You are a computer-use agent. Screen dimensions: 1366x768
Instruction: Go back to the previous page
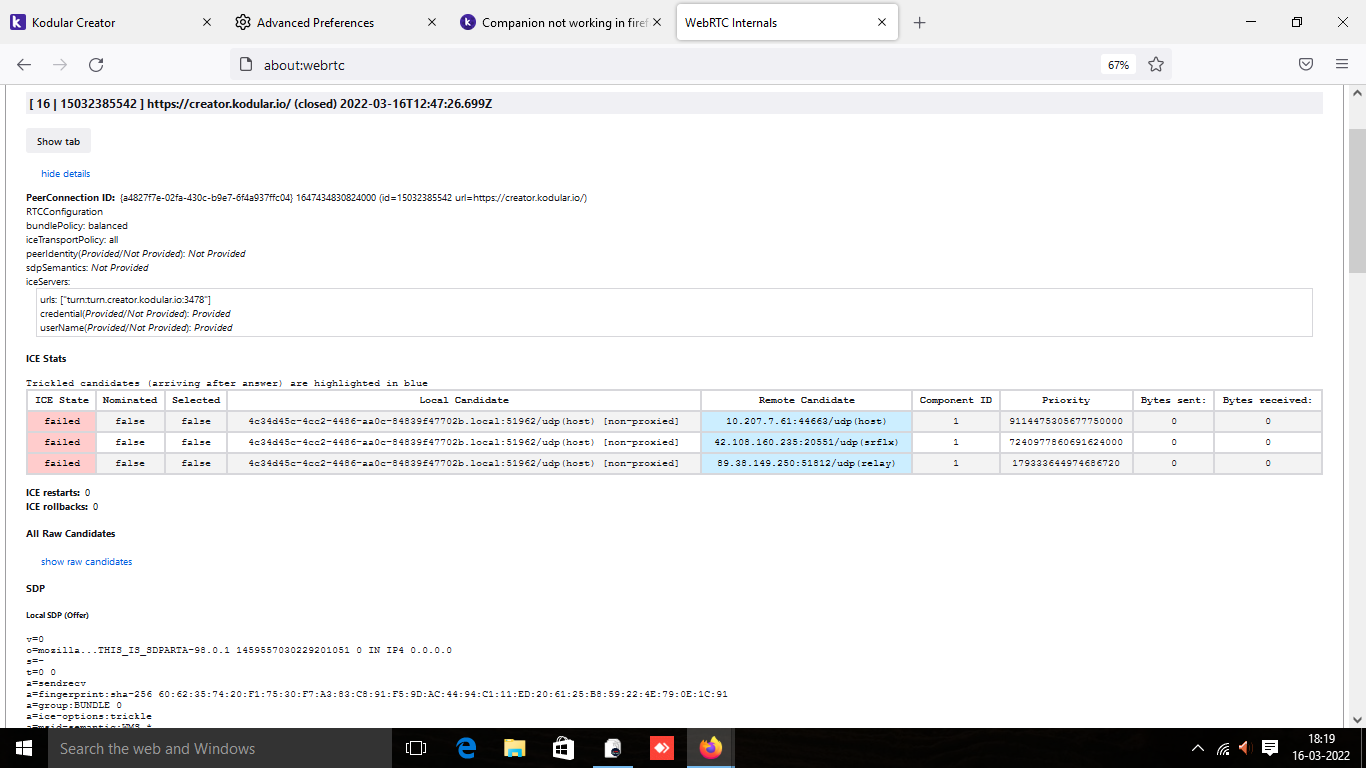click(x=24, y=65)
